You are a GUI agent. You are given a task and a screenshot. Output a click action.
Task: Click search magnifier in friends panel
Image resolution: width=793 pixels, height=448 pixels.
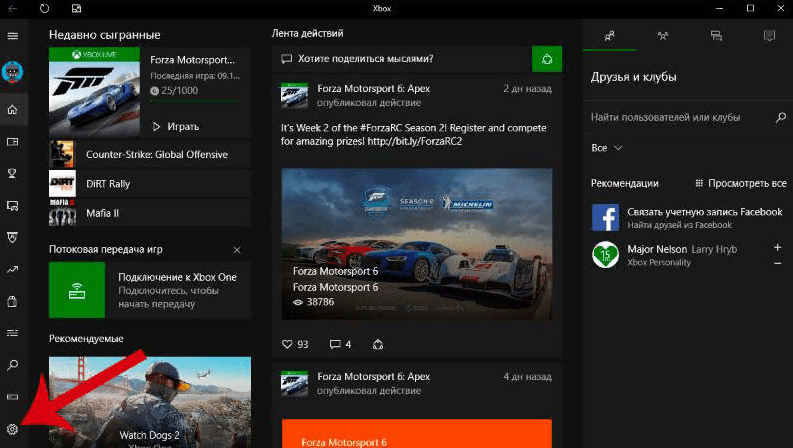tap(780, 117)
